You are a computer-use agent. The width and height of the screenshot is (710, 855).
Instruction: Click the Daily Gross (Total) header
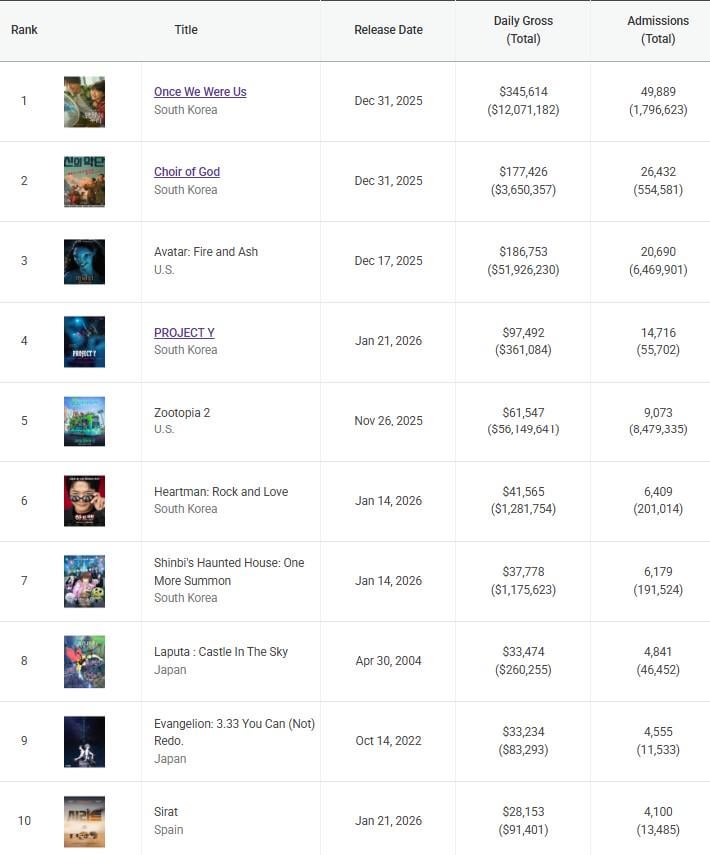[523, 30]
